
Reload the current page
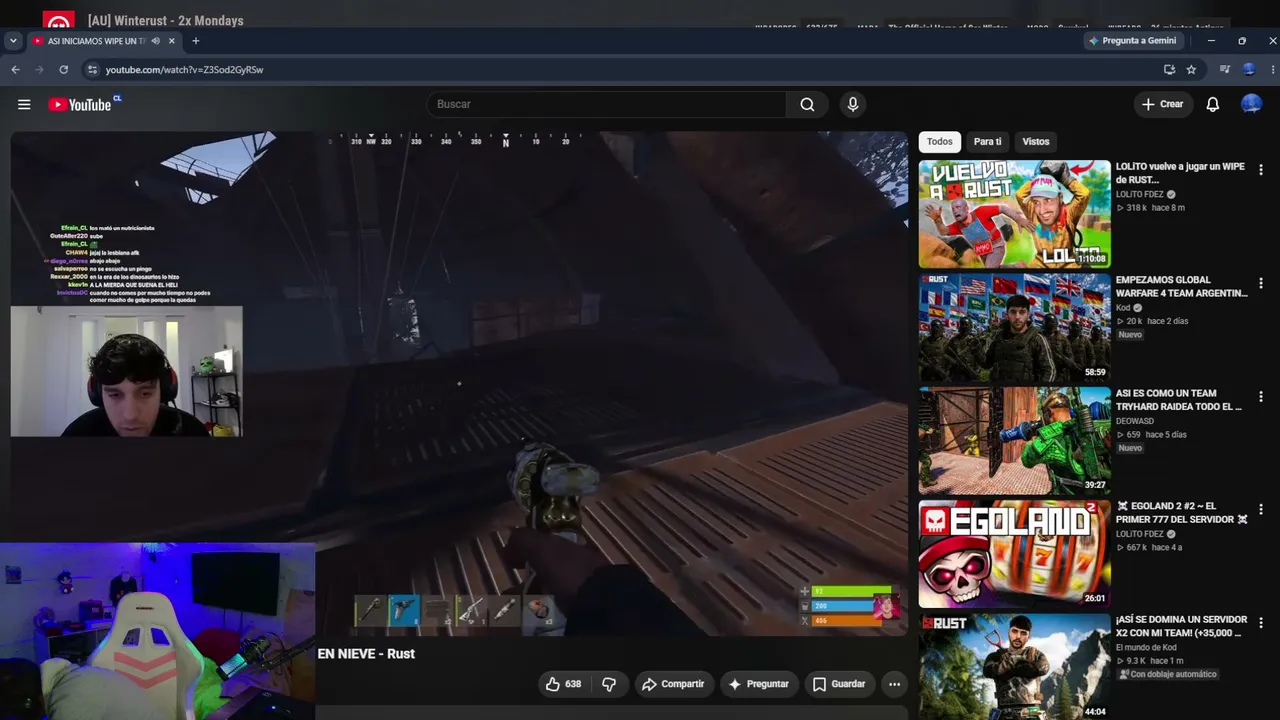pyautogui.click(x=63, y=69)
